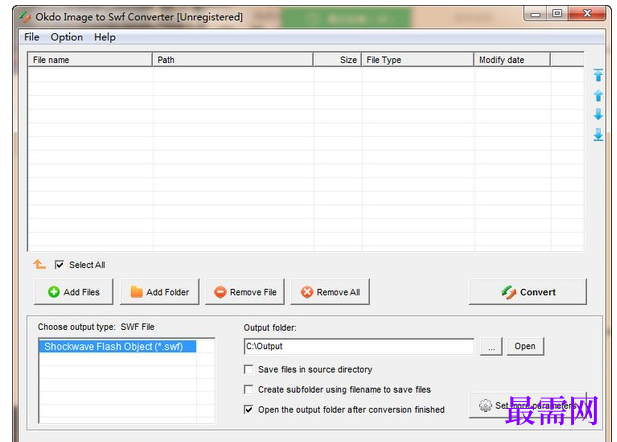Open the output folder with Open button

(x=525, y=346)
